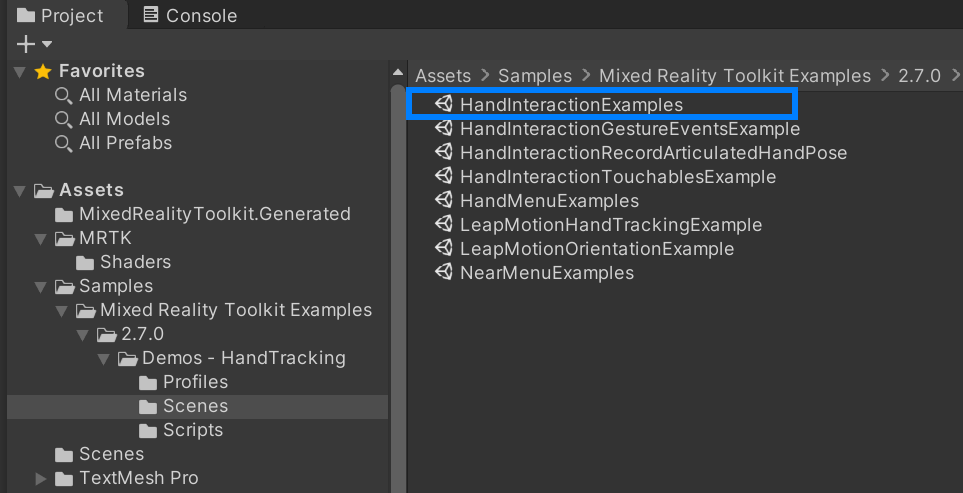Select HandInteractionGestureEventsExample scene icon
Screen dimensions: 963x493
pos(443,128)
